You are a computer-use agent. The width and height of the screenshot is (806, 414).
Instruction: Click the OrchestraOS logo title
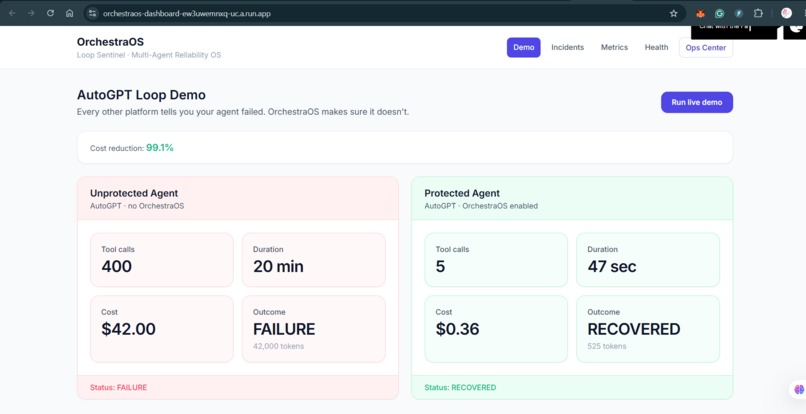[110, 42]
